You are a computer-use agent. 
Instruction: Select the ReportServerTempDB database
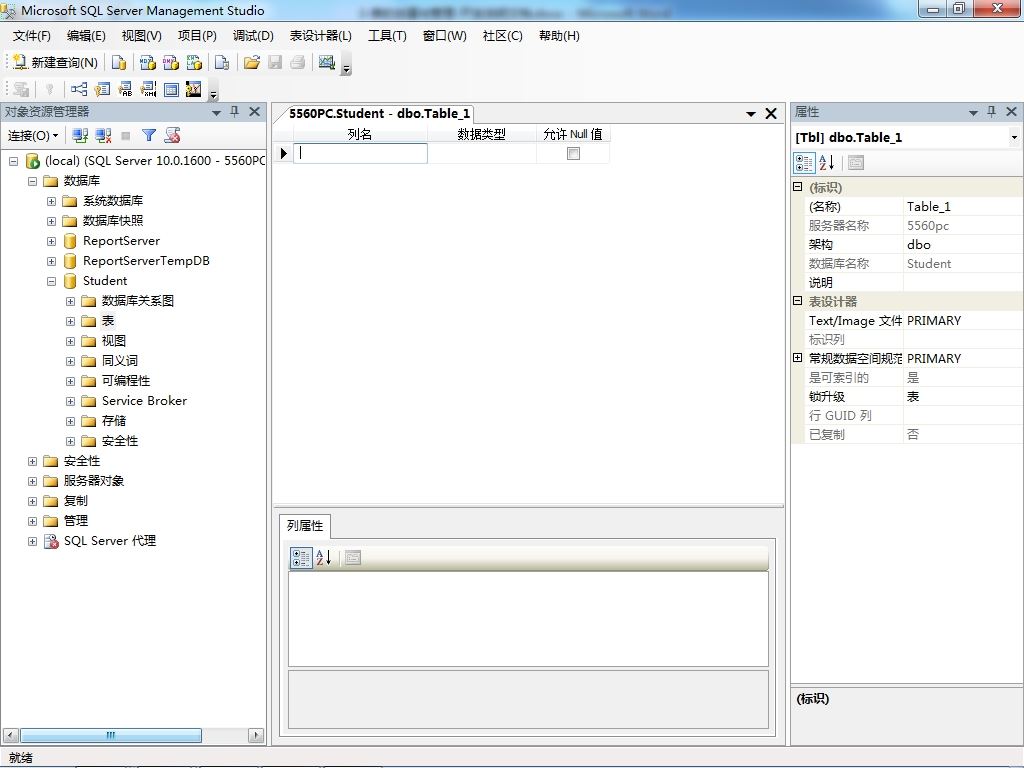pos(146,261)
